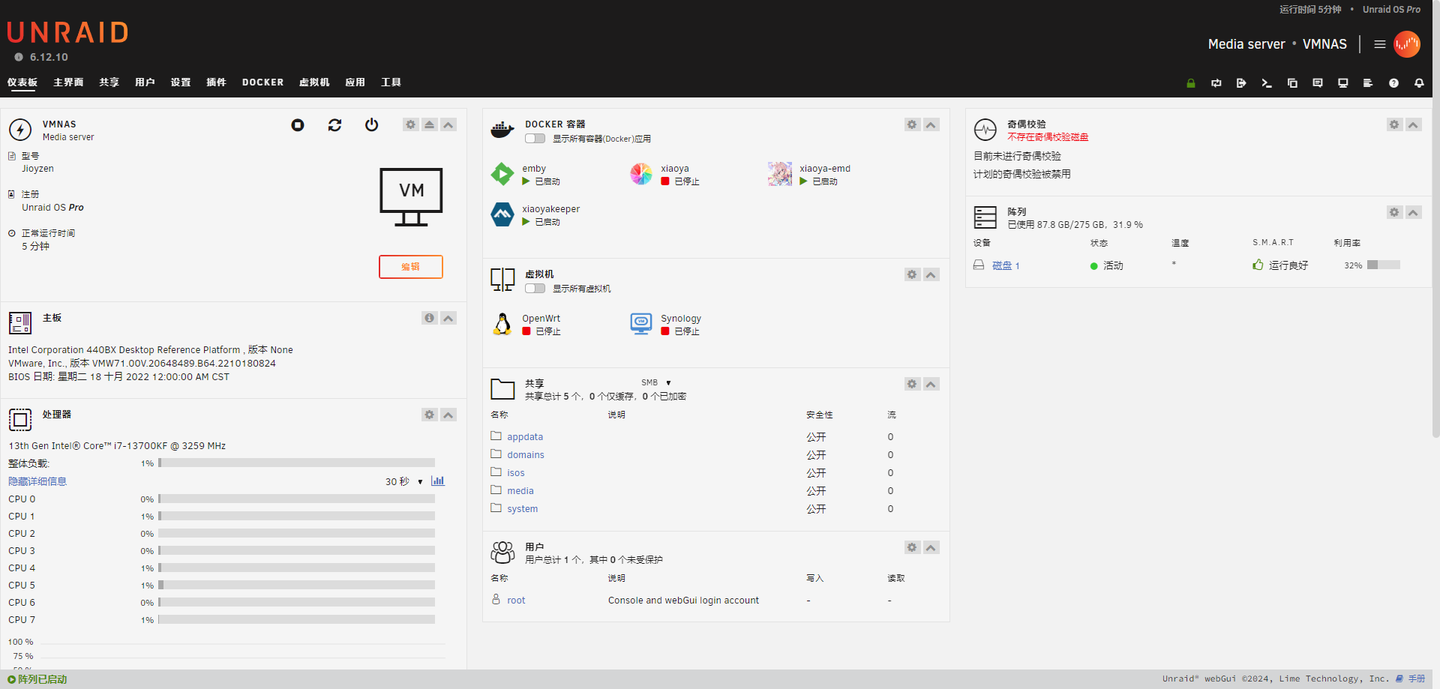Open the emby container icon
Viewport: 1440px width, 689px height.
[502, 174]
